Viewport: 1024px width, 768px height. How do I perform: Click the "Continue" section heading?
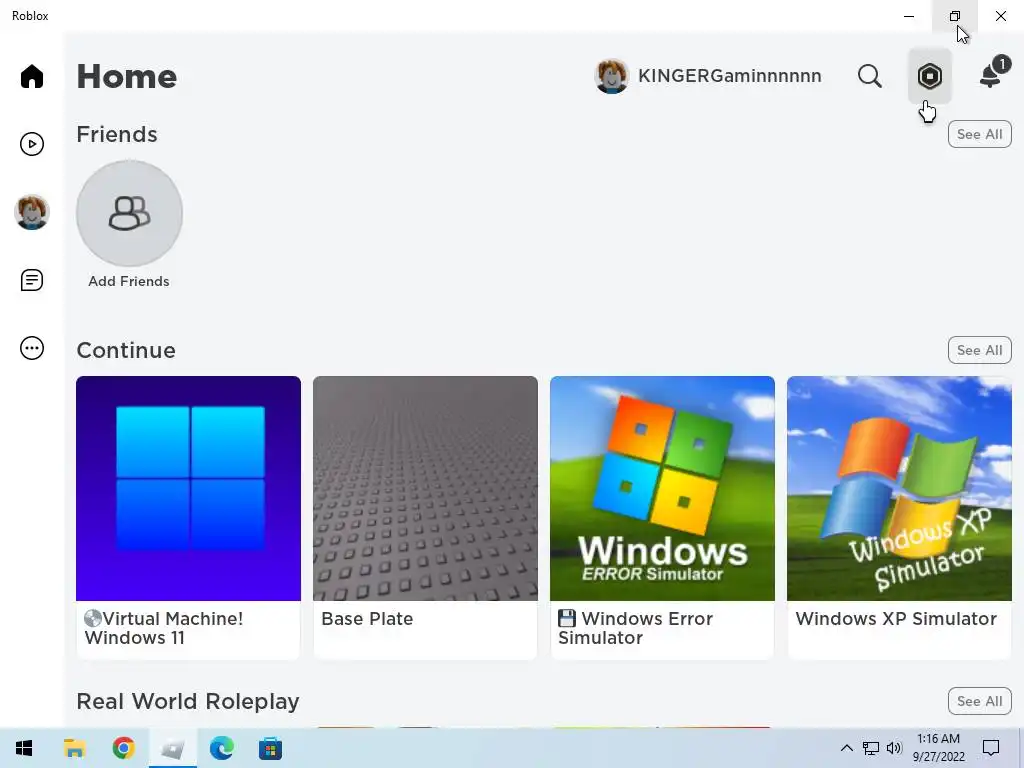pyautogui.click(x=126, y=350)
